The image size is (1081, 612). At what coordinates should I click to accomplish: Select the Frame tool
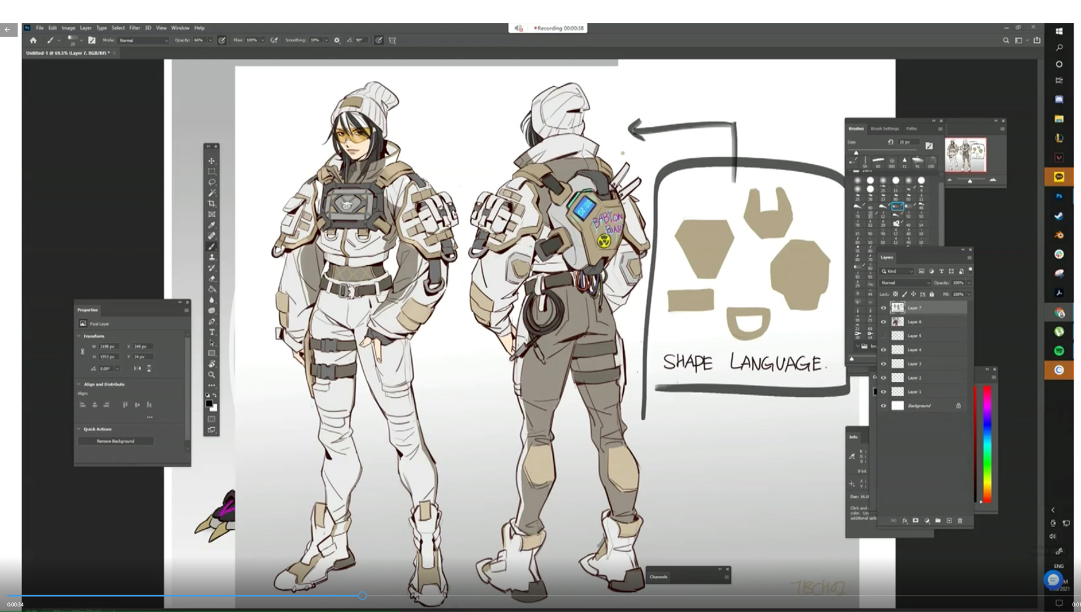tap(212, 214)
